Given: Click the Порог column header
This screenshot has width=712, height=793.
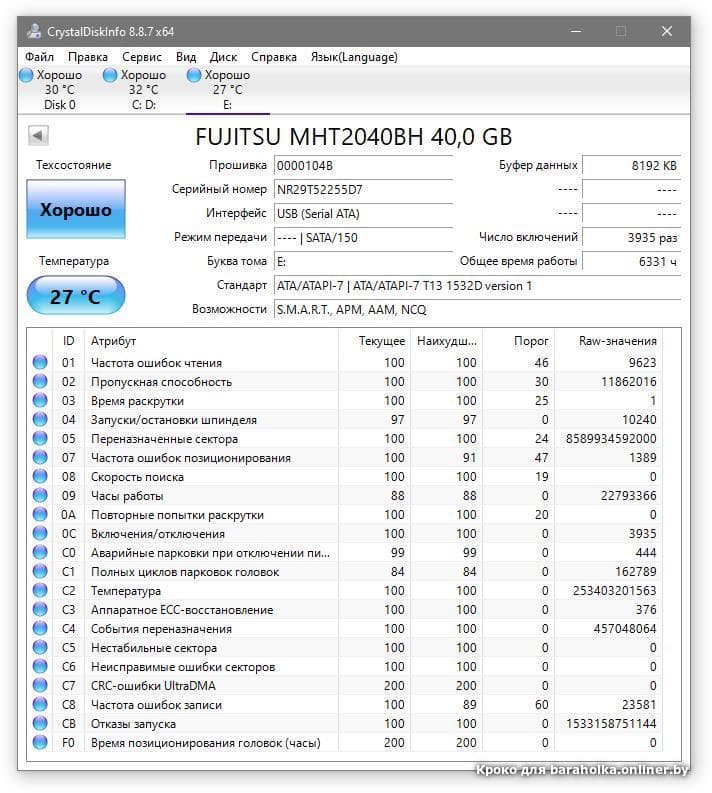Looking at the screenshot, I should coord(518,341).
